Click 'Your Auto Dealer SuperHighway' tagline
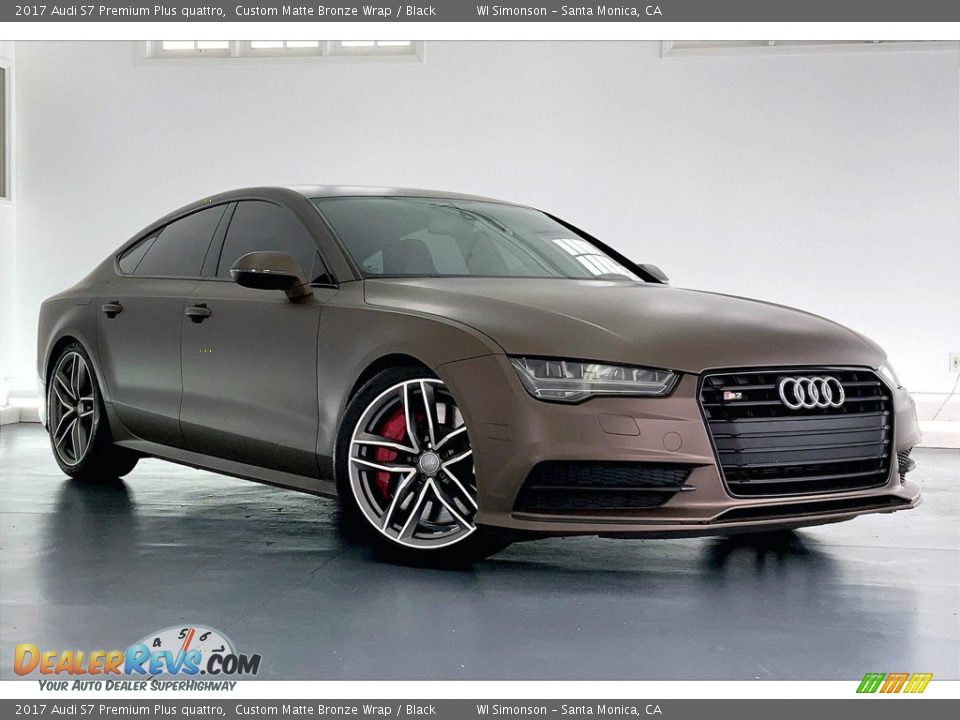Viewport: 960px width, 720px height. pos(137,685)
